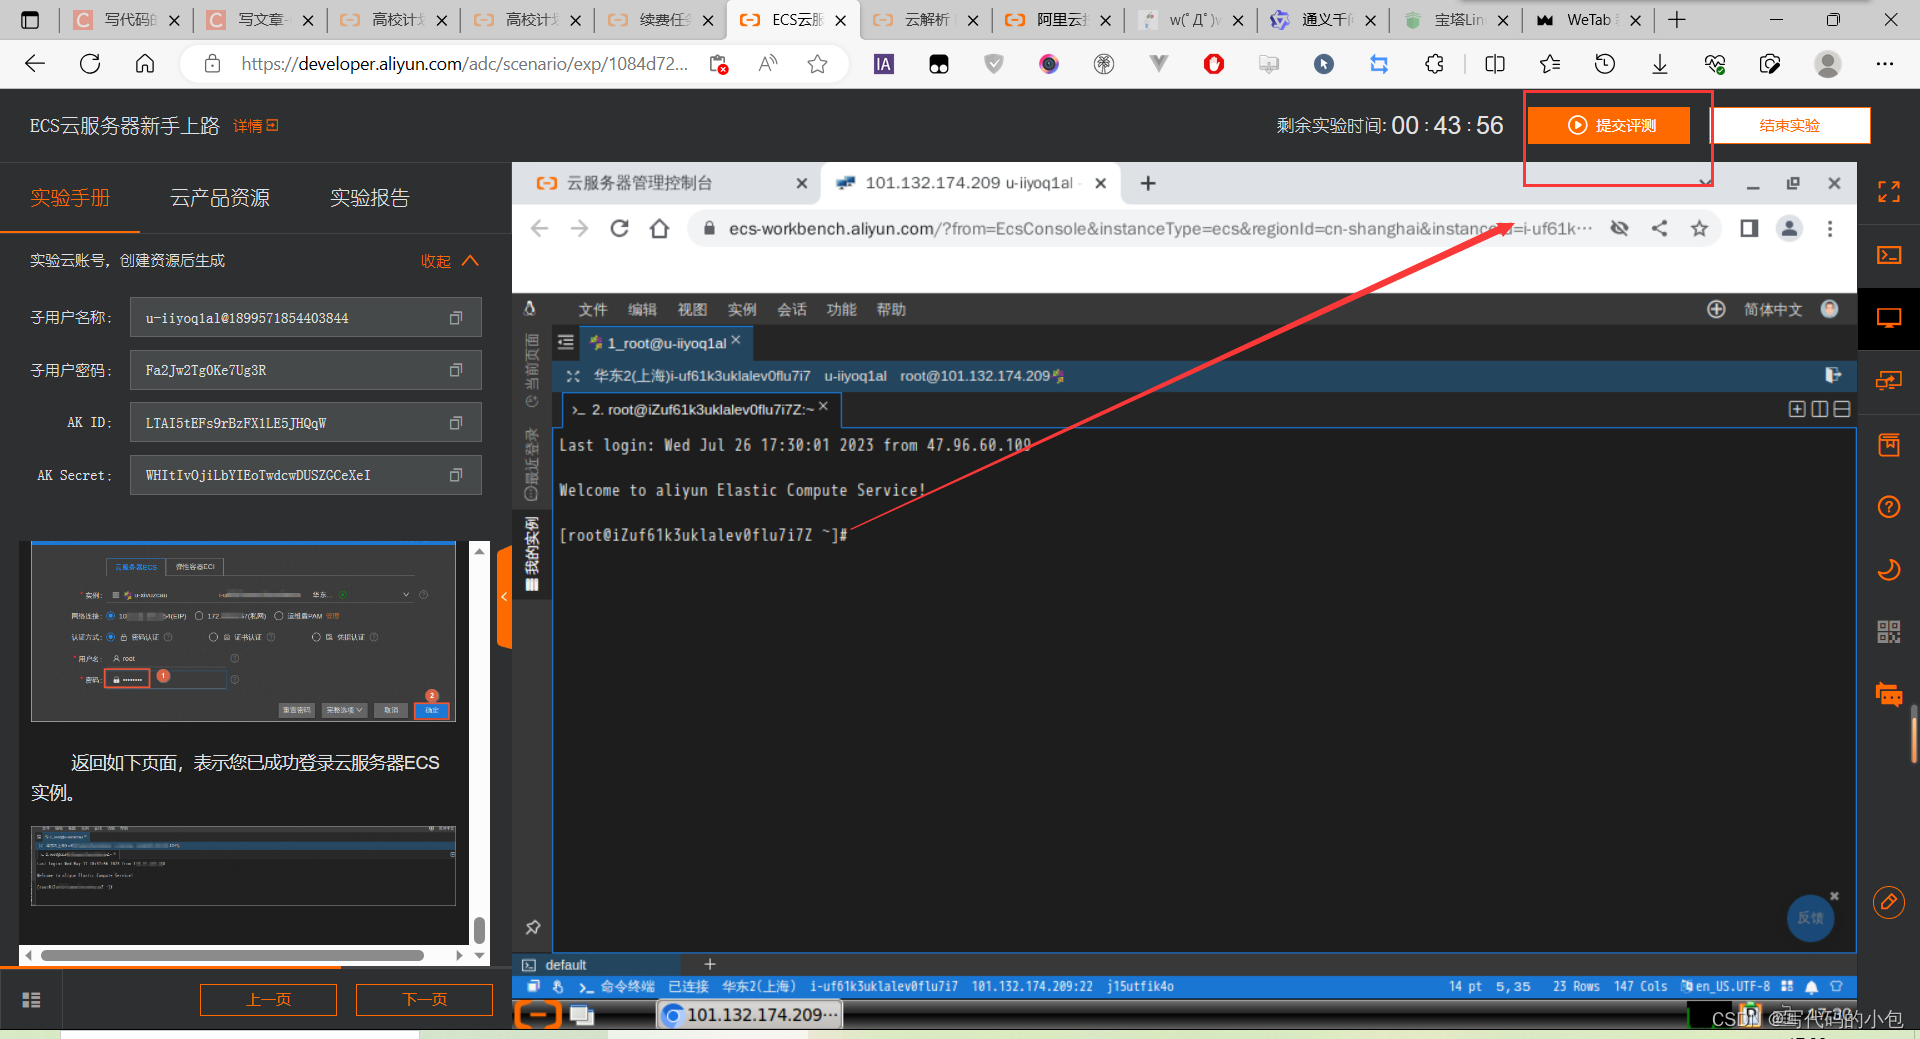Open the 编辑 menu in workbench
Viewport: 1920px width, 1039px height.
coord(642,310)
